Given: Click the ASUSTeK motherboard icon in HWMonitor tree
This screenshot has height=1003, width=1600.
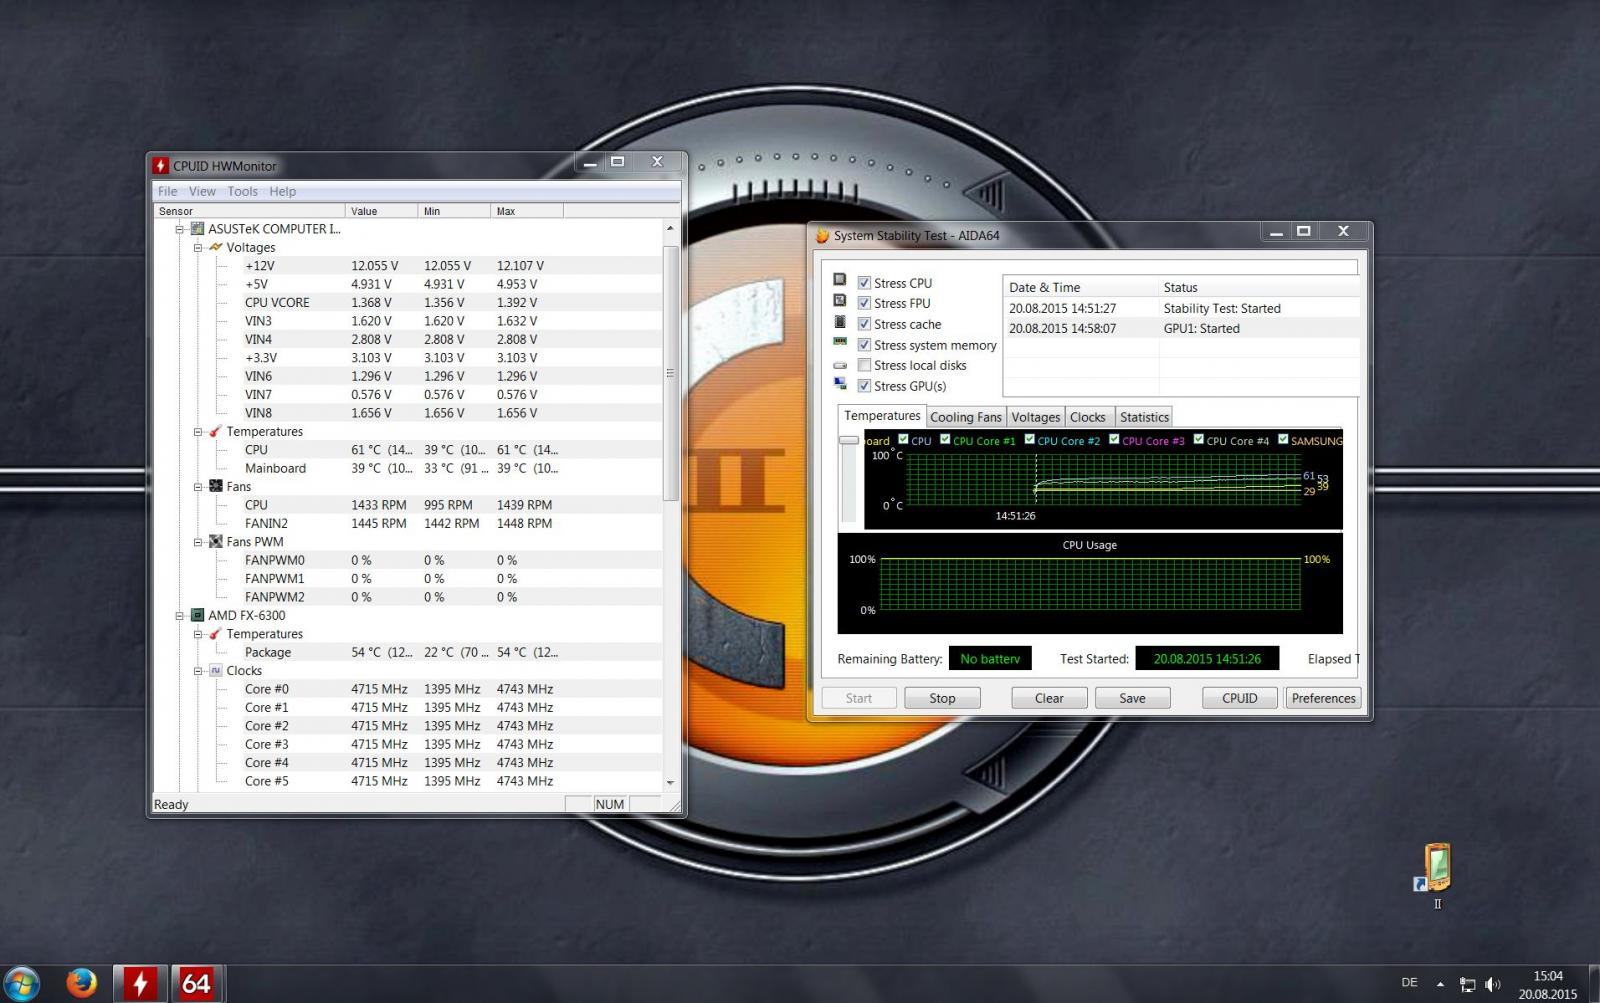Looking at the screenshot, I should pos(198,229).
